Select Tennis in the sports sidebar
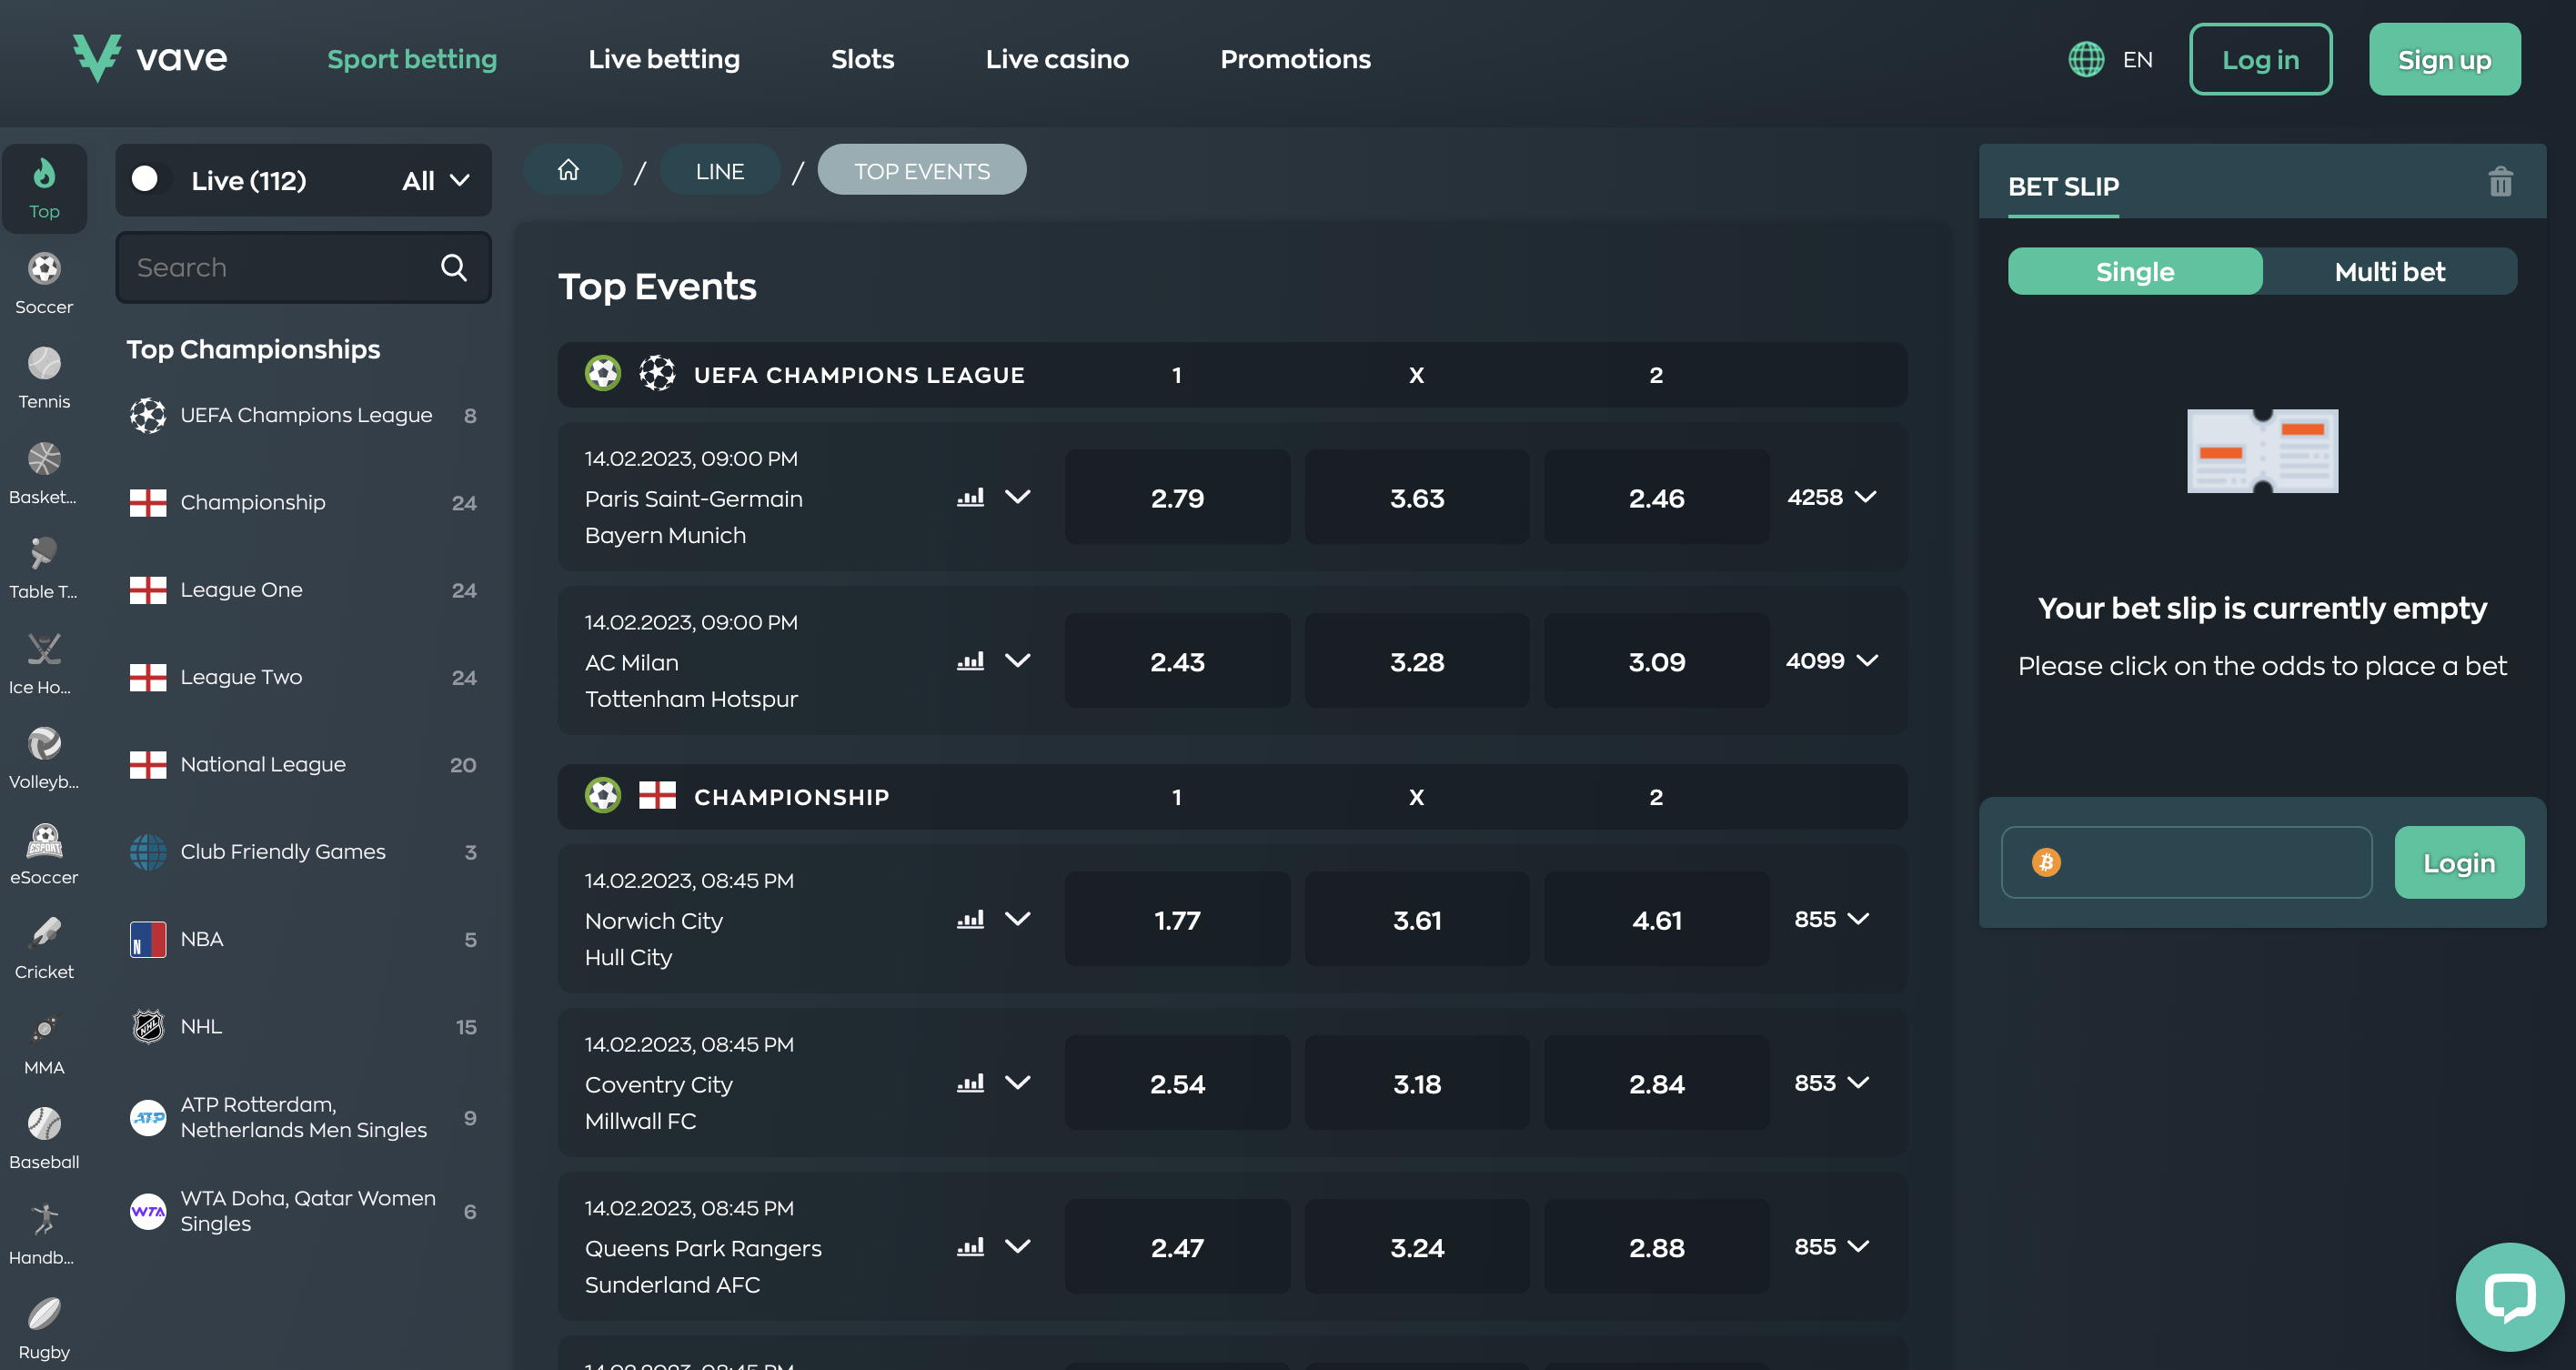Viewport: 2576px width, 1370px height. [x=44, y=379]
